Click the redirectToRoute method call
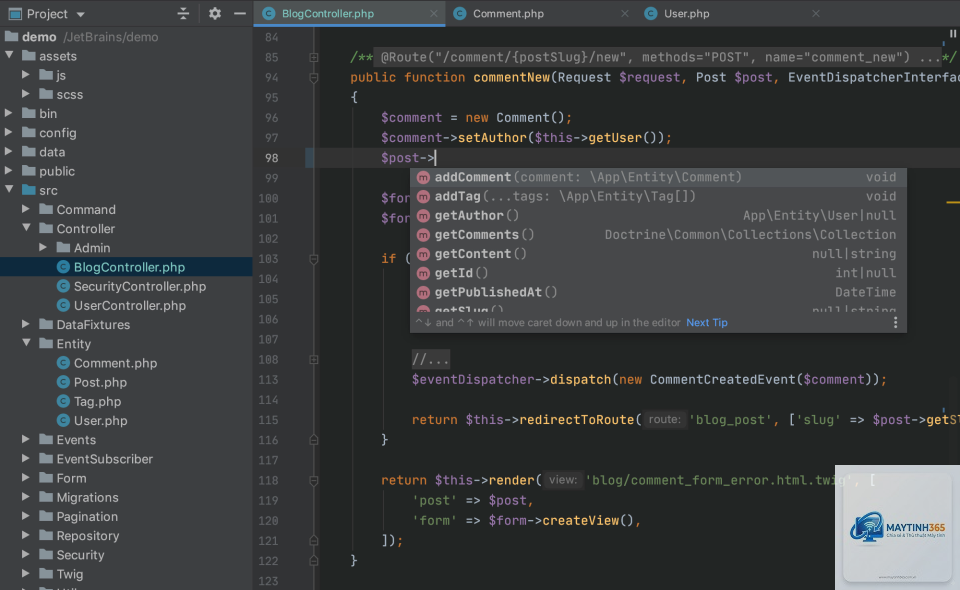The image size is (960, 590). click(x=577, y=420)
